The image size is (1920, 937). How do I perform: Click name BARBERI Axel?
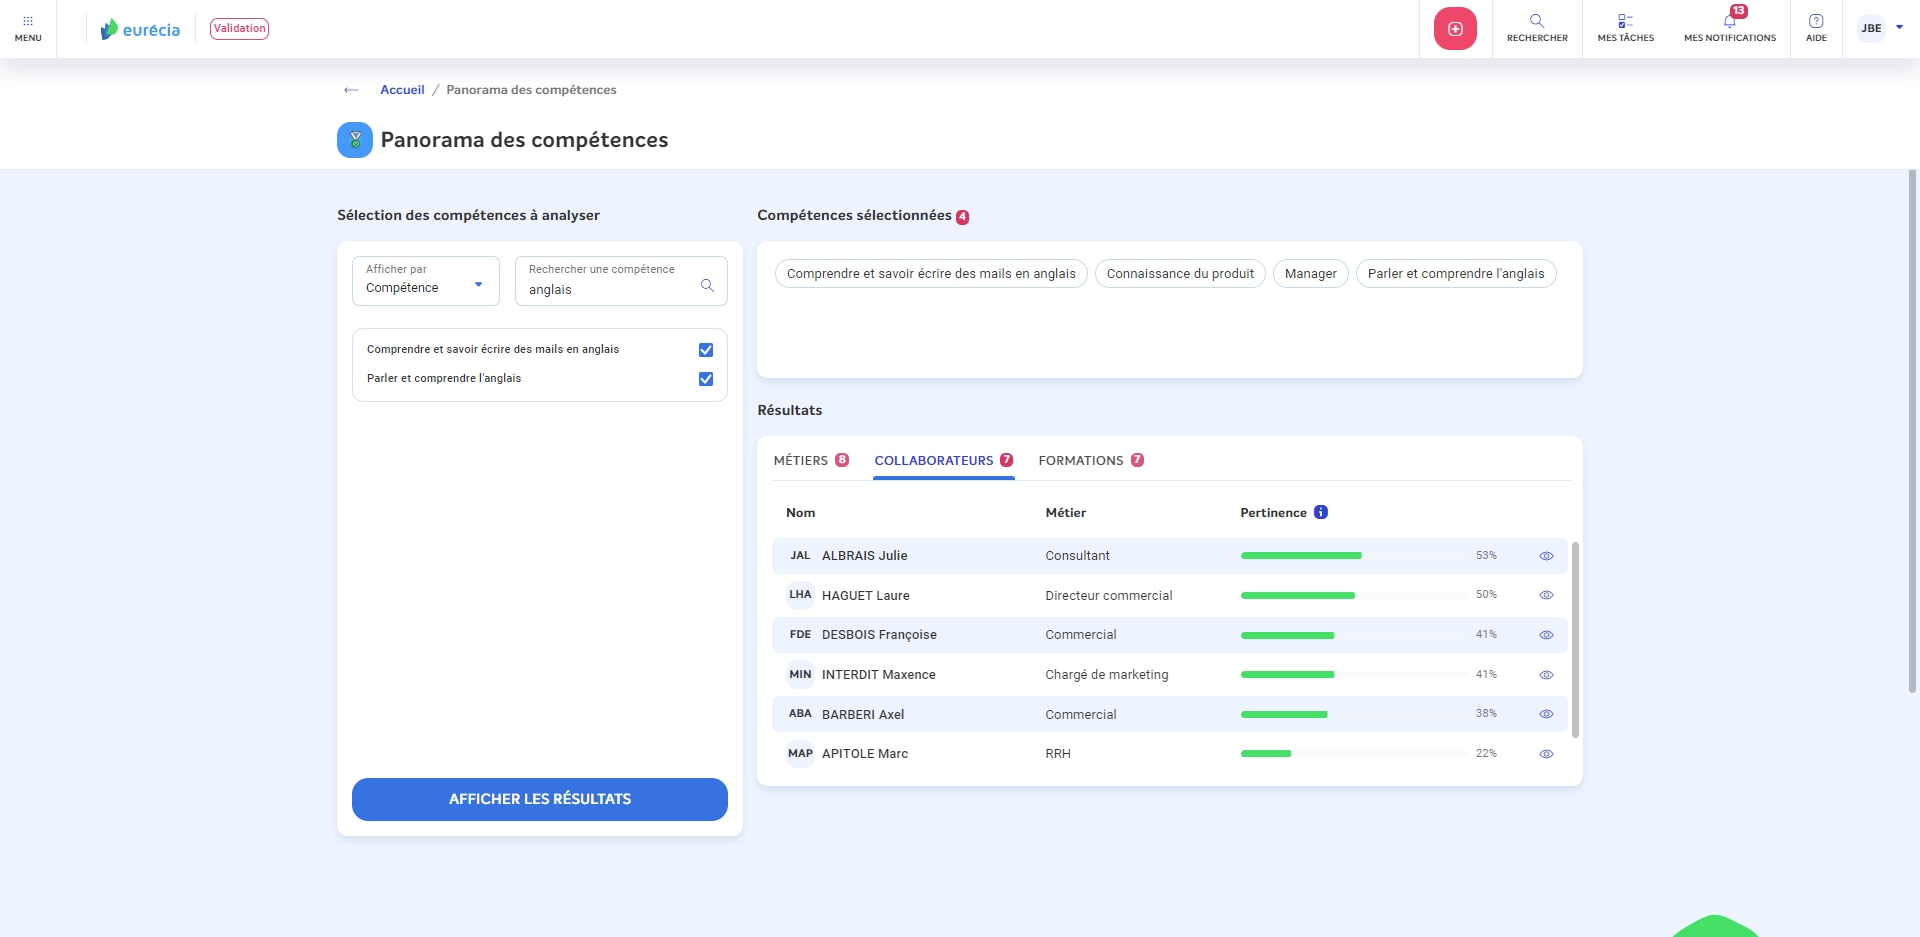pos(863,714)
